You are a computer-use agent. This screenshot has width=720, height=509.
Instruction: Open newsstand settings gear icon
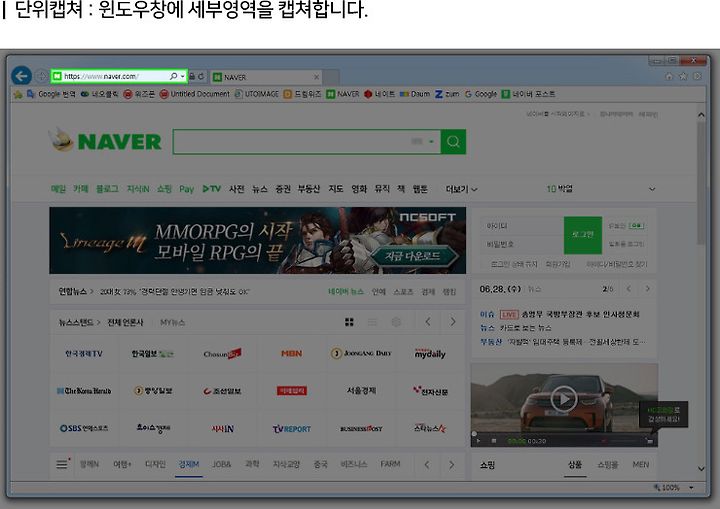[x=396, y=322]
